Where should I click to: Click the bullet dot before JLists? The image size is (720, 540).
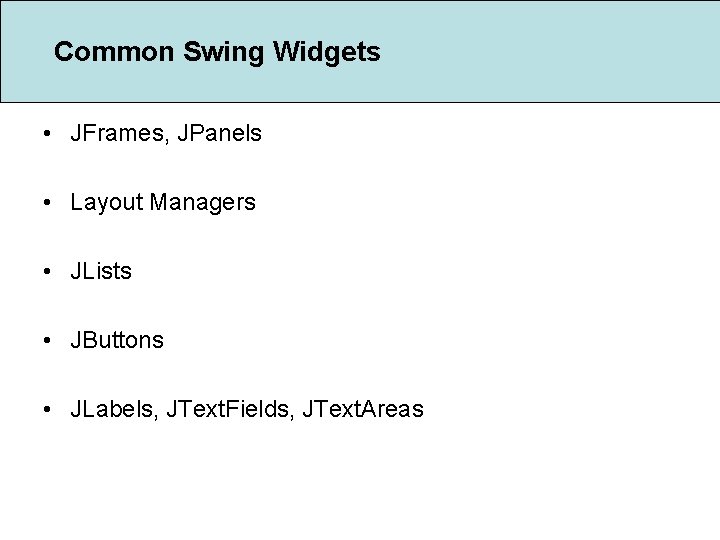[48, 271]
